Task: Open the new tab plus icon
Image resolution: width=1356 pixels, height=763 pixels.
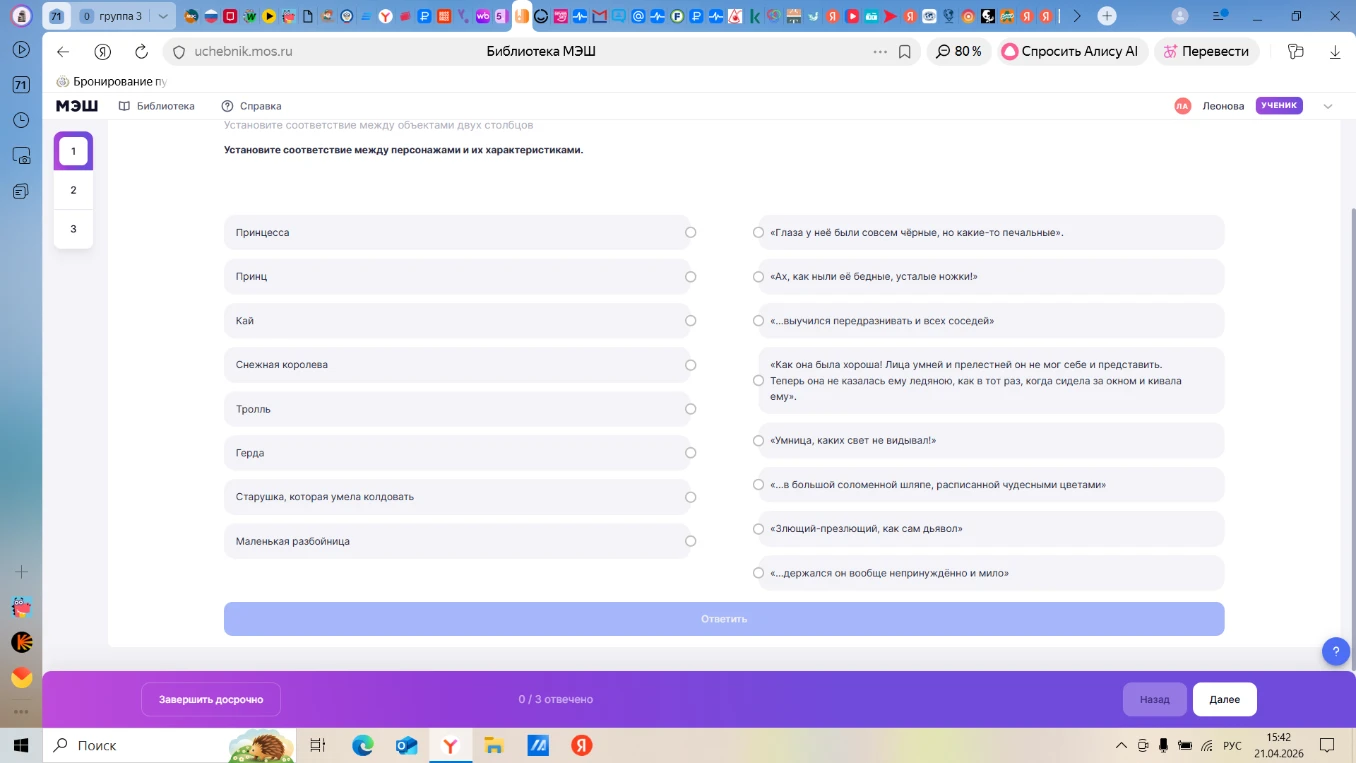Action: (1106, 16)
